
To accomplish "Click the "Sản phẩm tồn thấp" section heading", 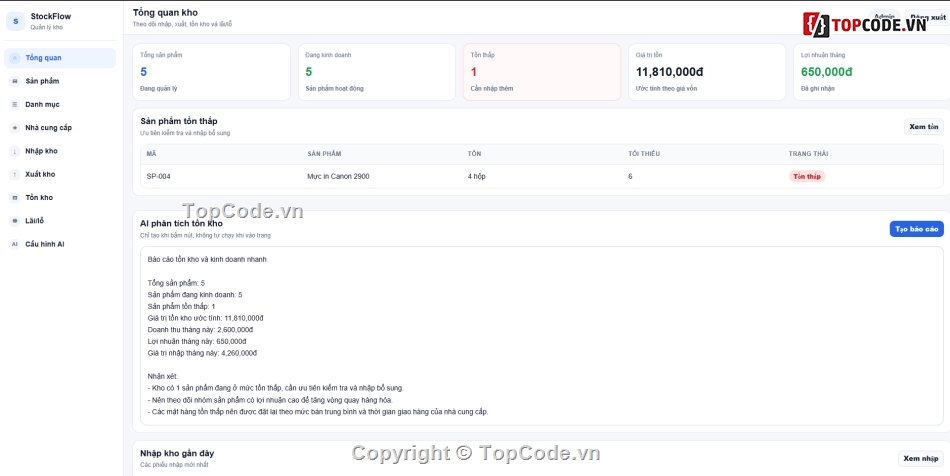I will pos(179,121).
